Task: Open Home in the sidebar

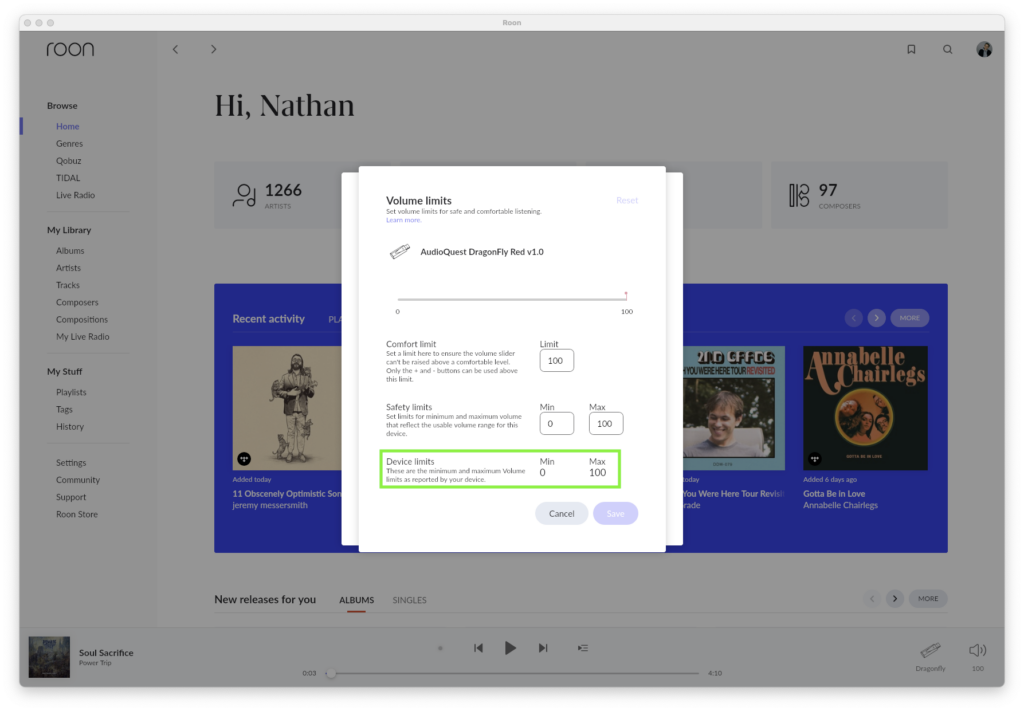Action: click(x=67, y=126)
